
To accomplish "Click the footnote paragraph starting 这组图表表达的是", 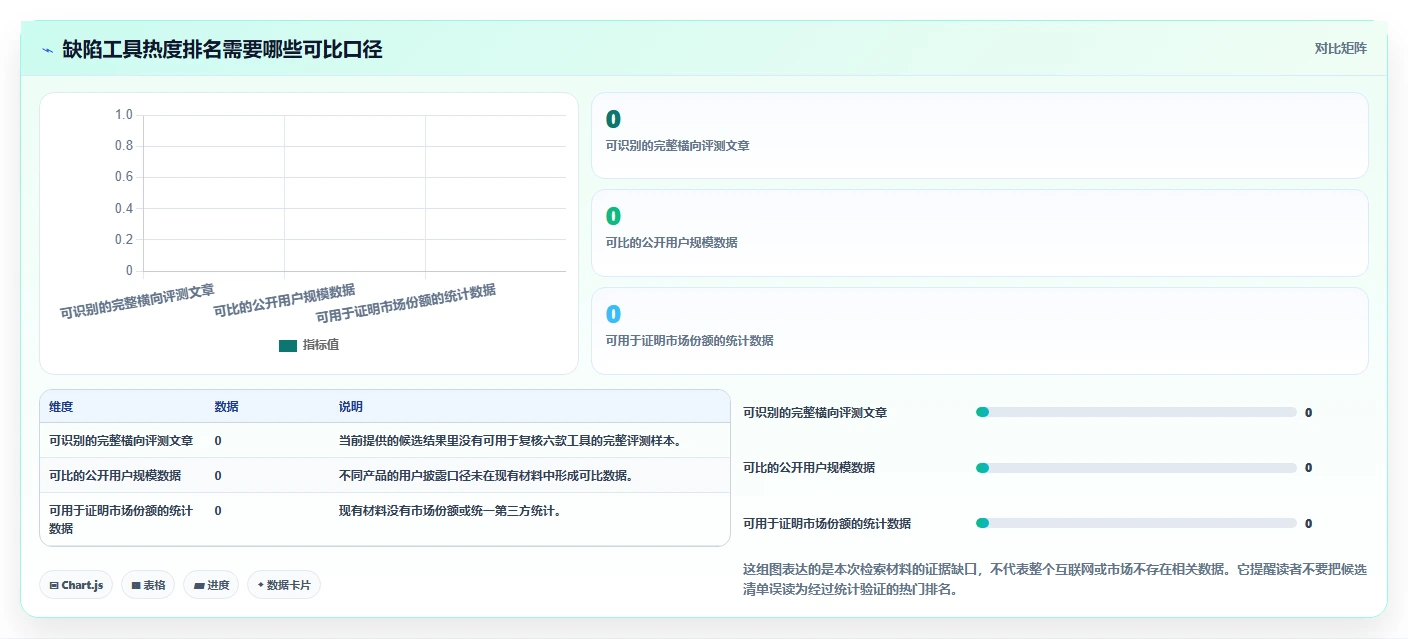I will 1055,579.
